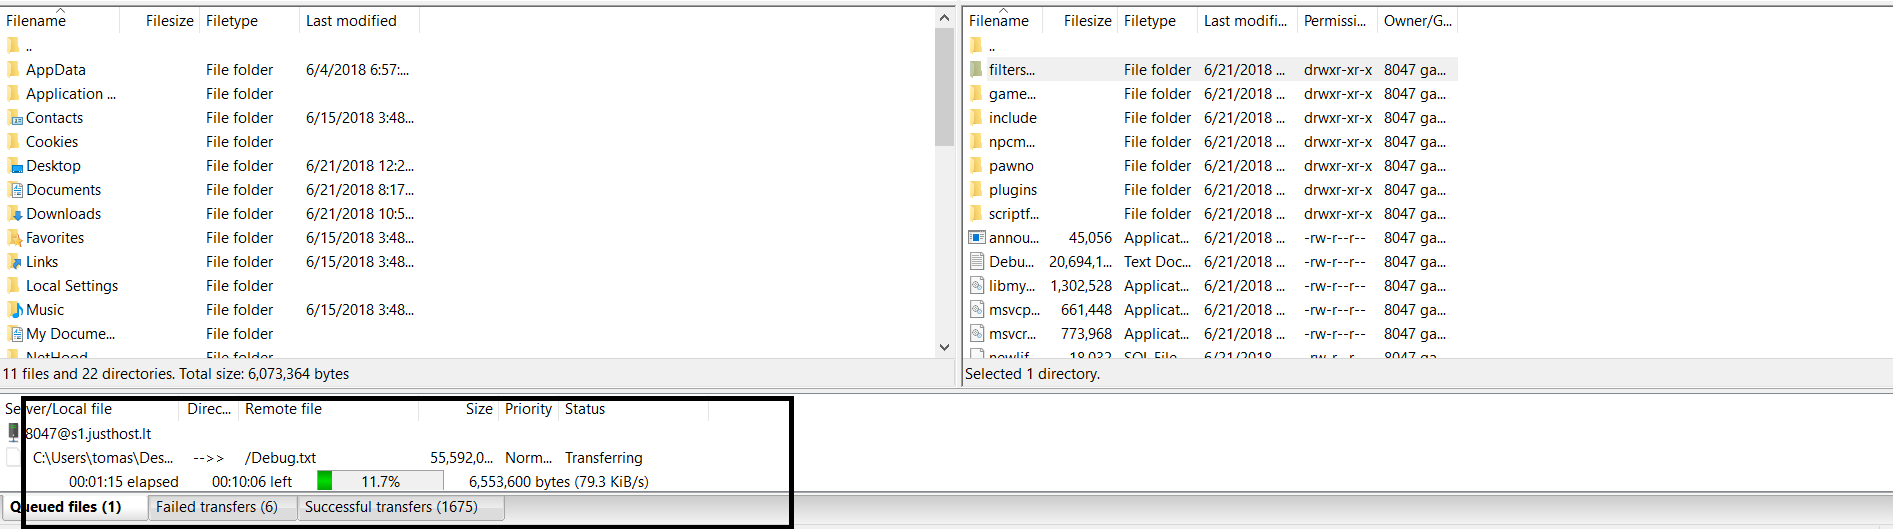The height and width of the screenshot is (529, 1893).
Task: Click the AppData folder icon in local pane
Action: pyautogui.click(x=13, y=69)
